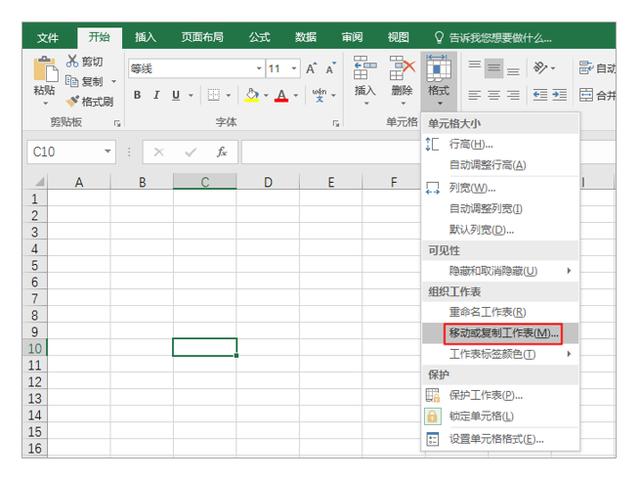Toggle Bold formatting
The width and height of the screenshot is (640, 479).
pyautogui.click(x=138, y=95)
